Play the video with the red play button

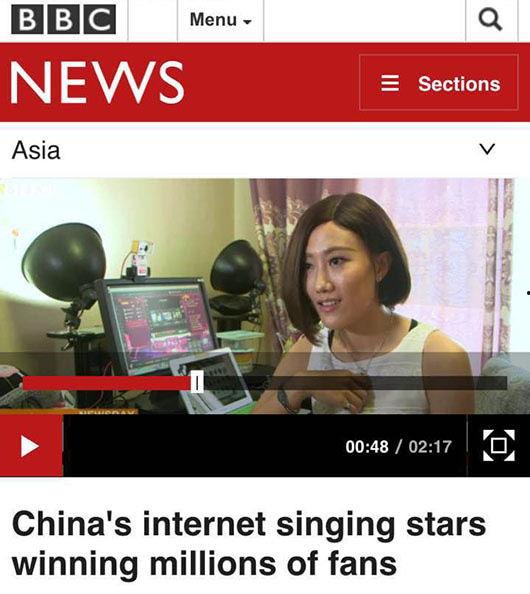click(31, 446)
